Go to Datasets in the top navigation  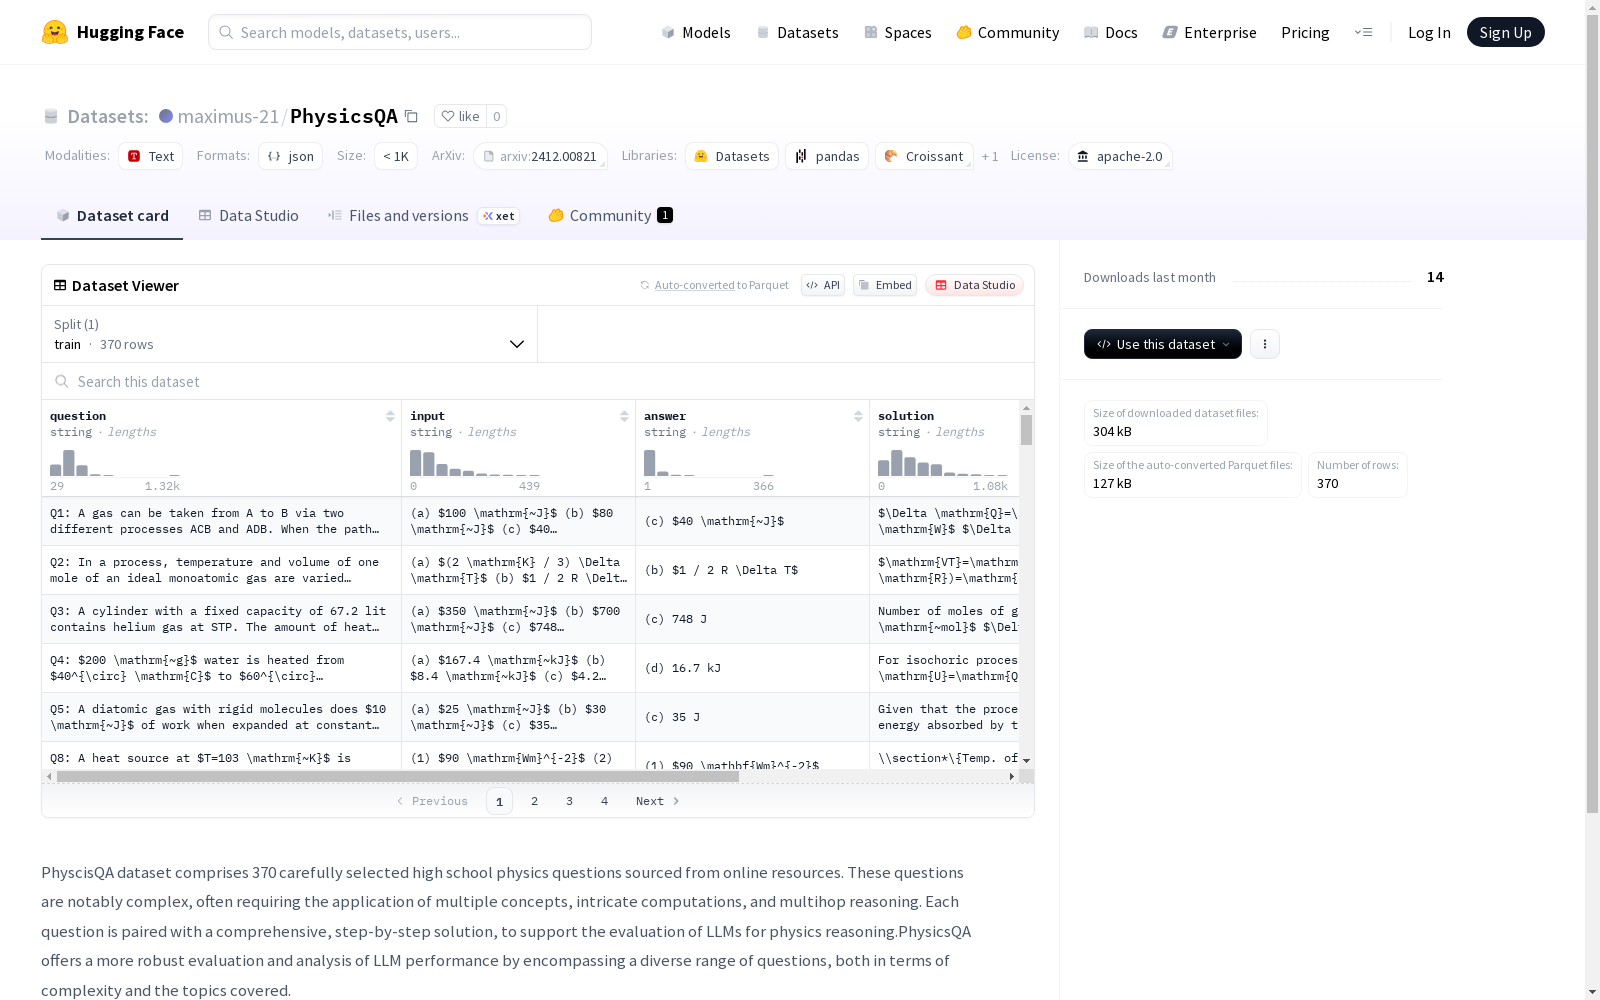pos(797,32)
